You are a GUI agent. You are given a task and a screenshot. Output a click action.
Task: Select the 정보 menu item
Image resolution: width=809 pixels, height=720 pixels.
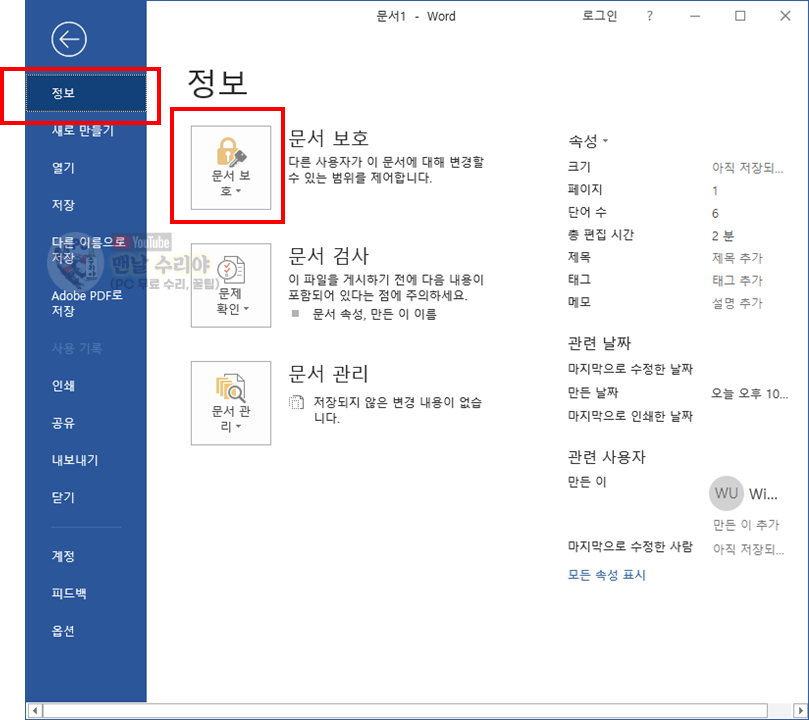pos(86,93)
